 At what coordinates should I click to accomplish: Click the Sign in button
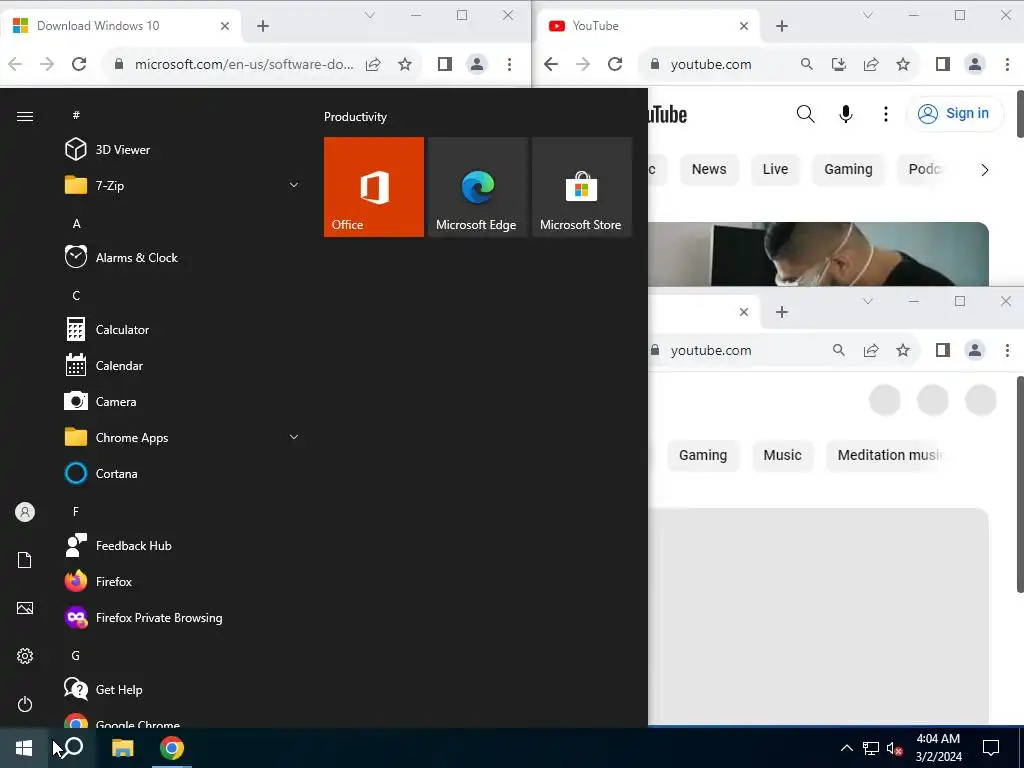pyautogui.click(x=954, y=114)
